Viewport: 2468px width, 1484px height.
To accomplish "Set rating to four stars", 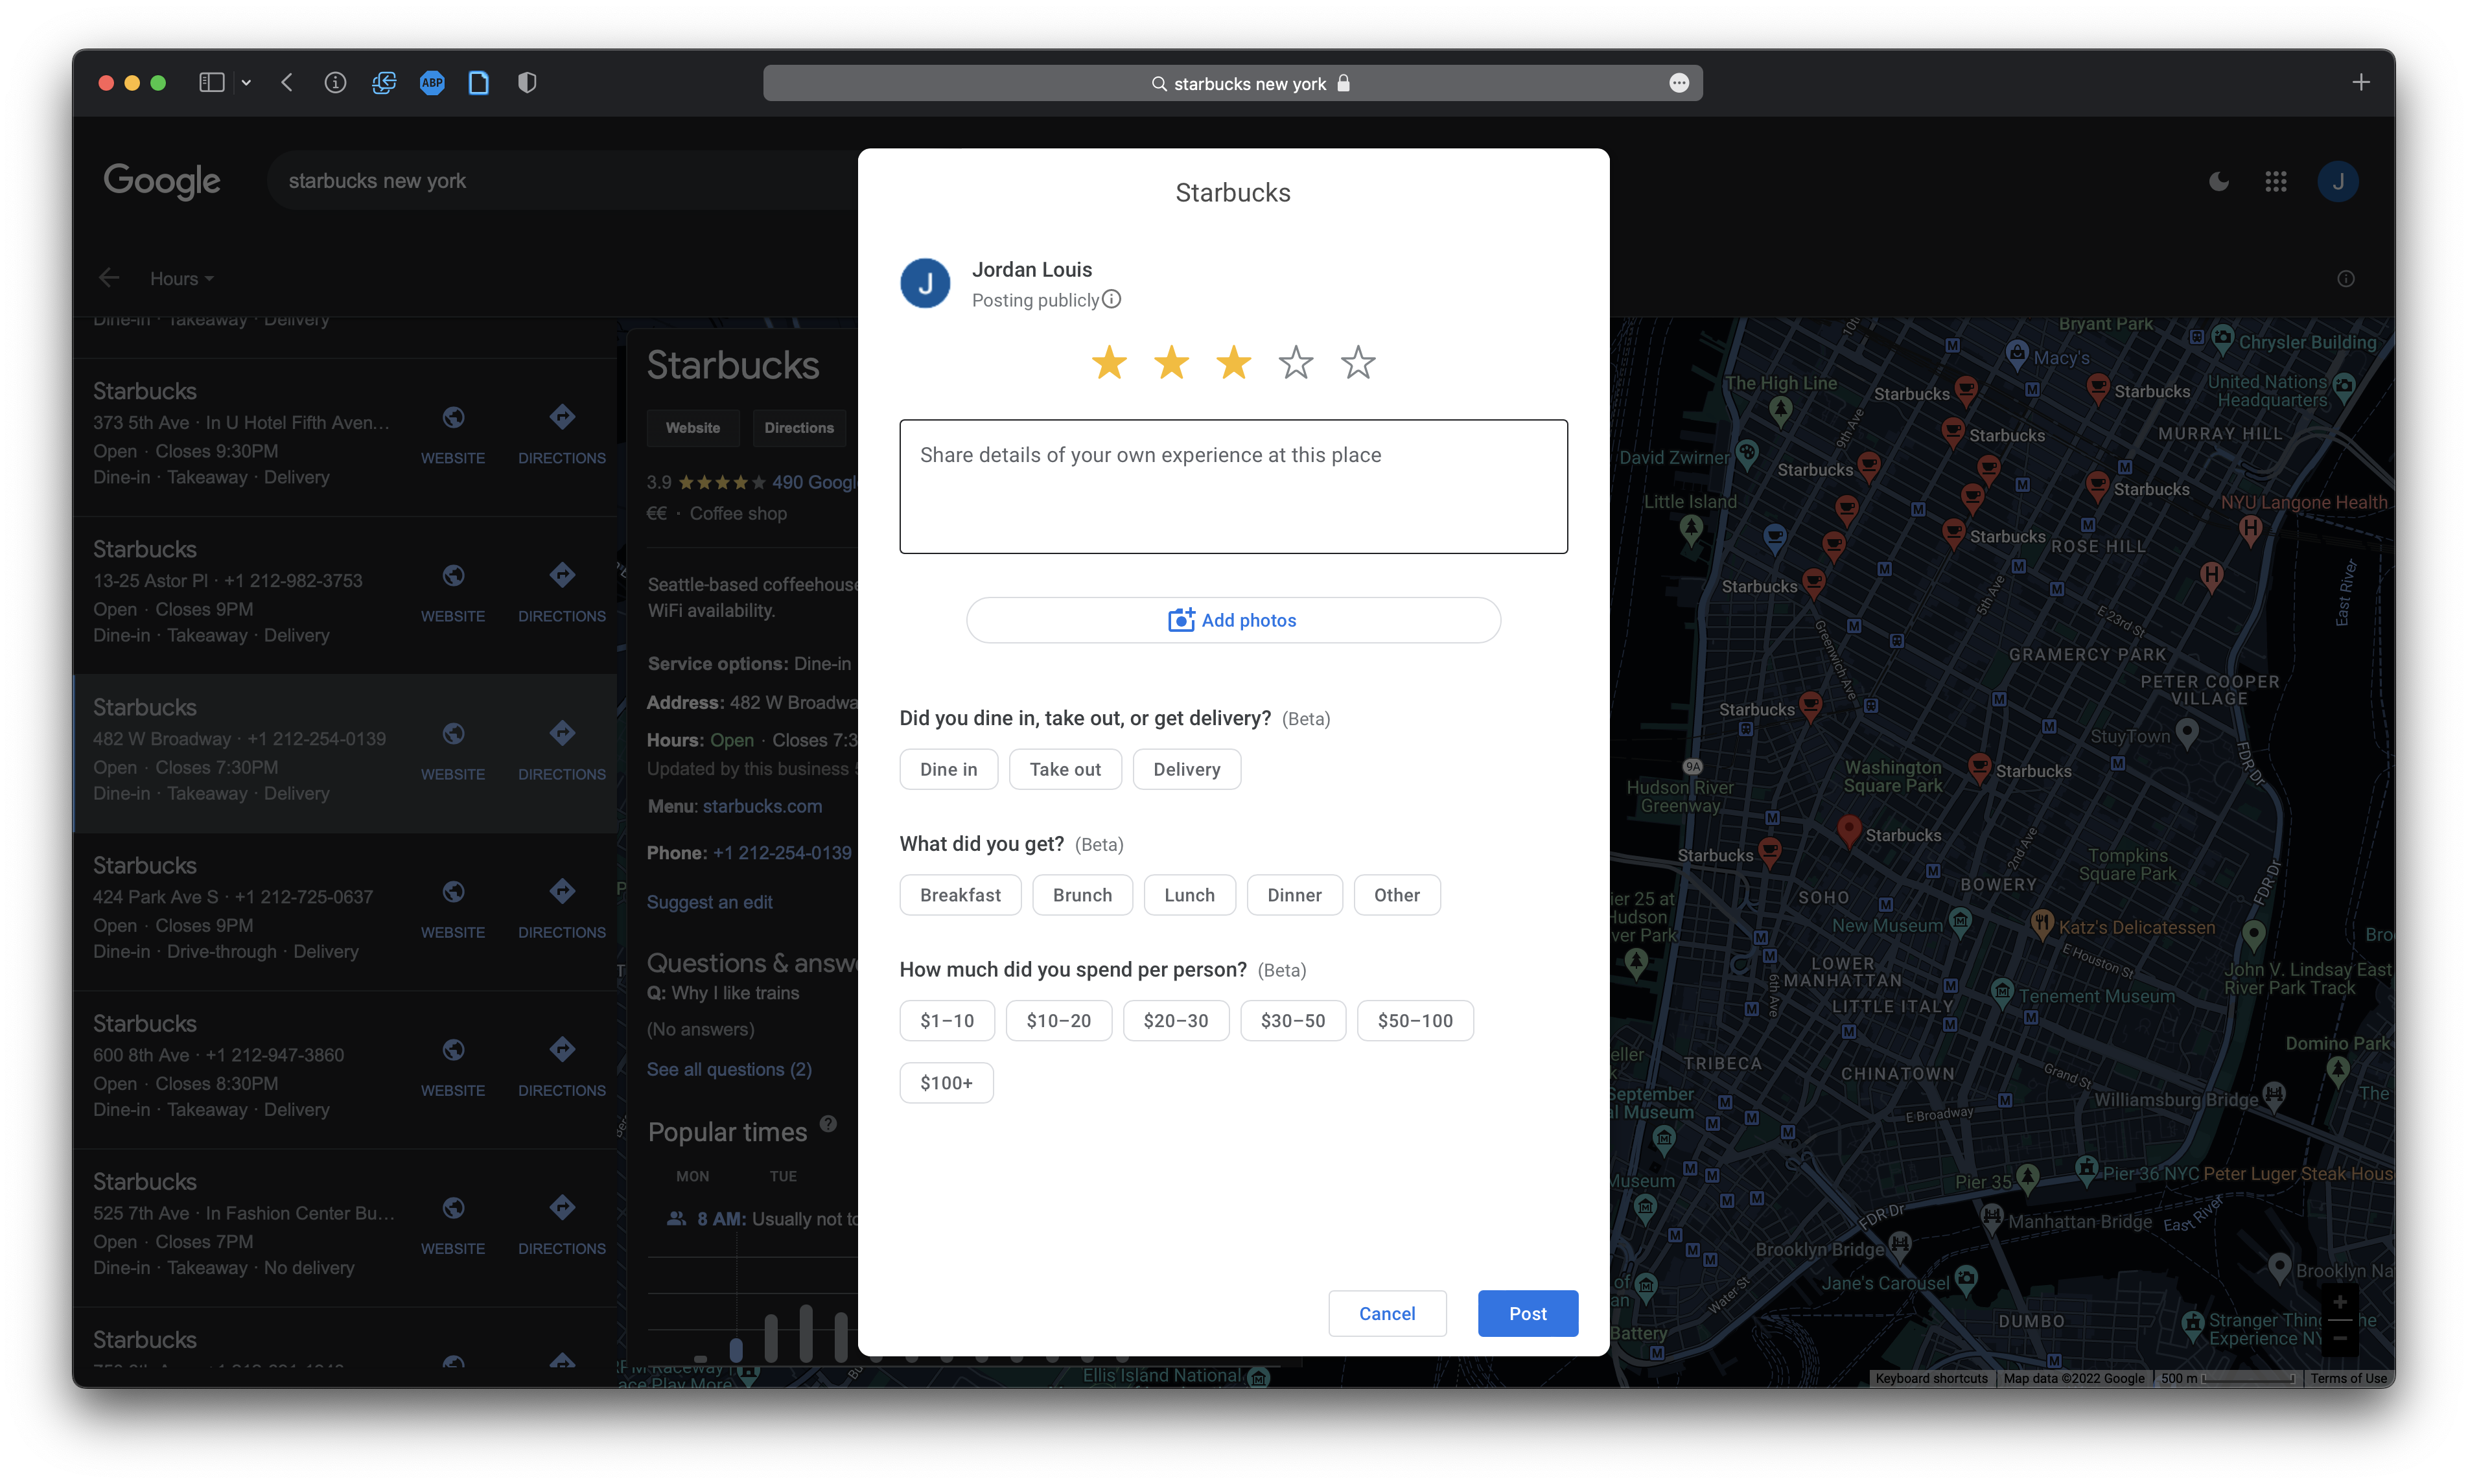I will (x=1296, y=362).
